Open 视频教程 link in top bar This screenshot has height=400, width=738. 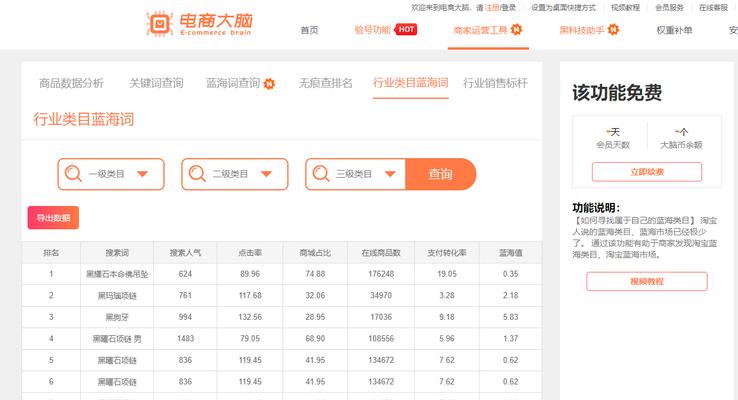[x=625, y=8]
